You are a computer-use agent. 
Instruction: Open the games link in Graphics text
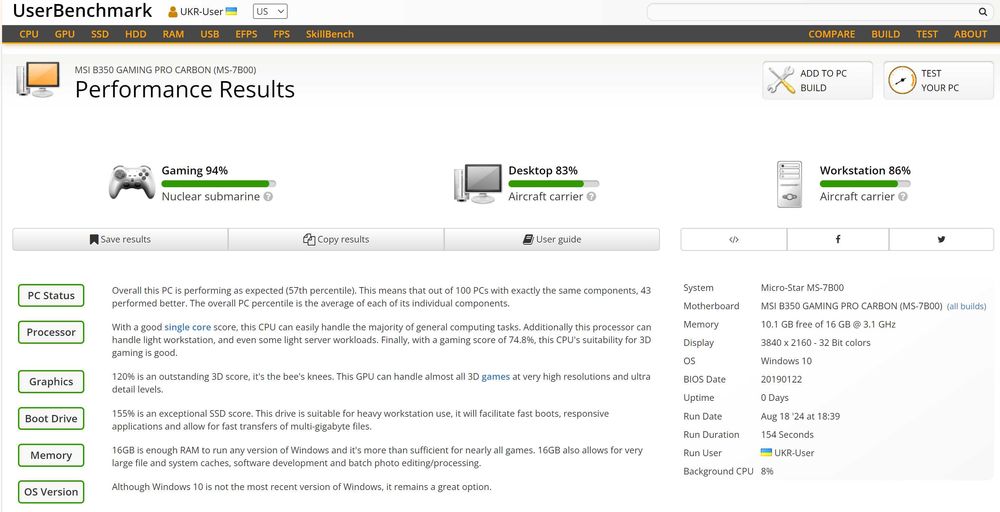(x=496, y=377)
